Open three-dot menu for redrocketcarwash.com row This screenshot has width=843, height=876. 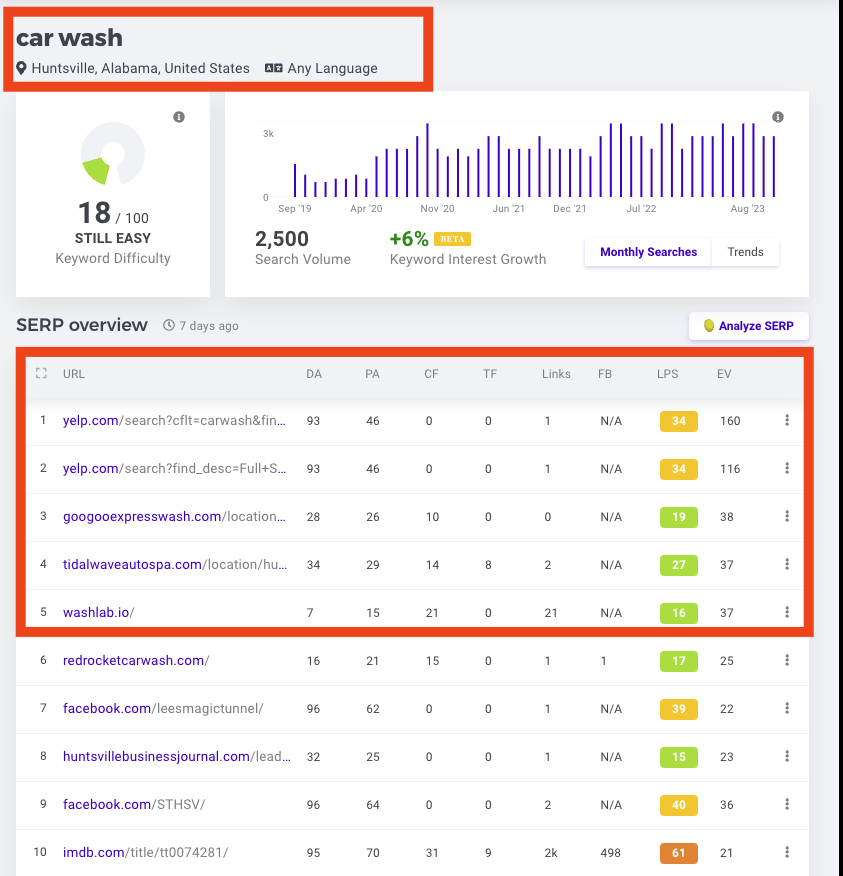(x=787, y=660)
